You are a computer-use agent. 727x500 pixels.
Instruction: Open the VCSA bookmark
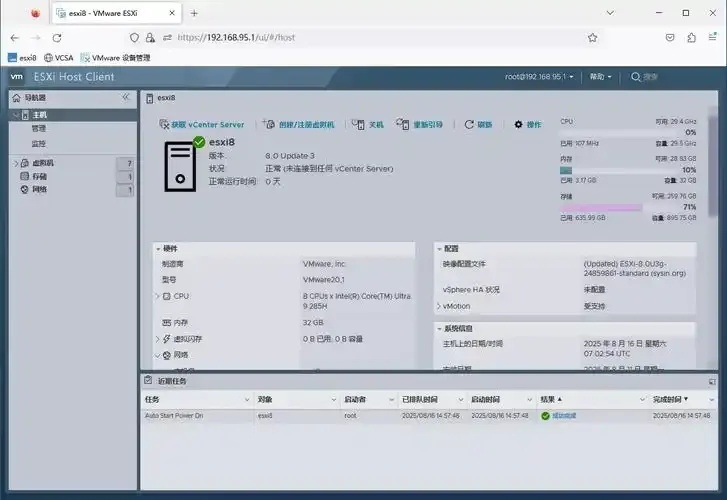58,58
